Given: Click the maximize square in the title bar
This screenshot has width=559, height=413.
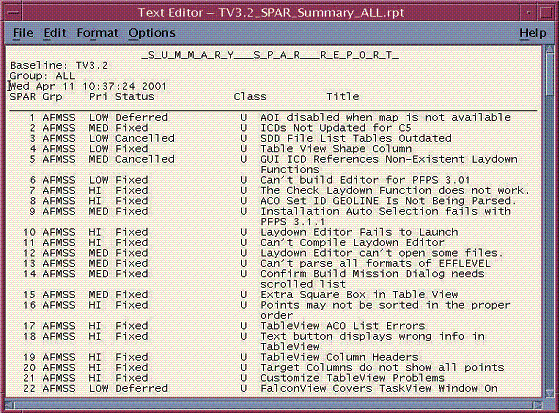Looking at the screenshot, I should point(546,13).
